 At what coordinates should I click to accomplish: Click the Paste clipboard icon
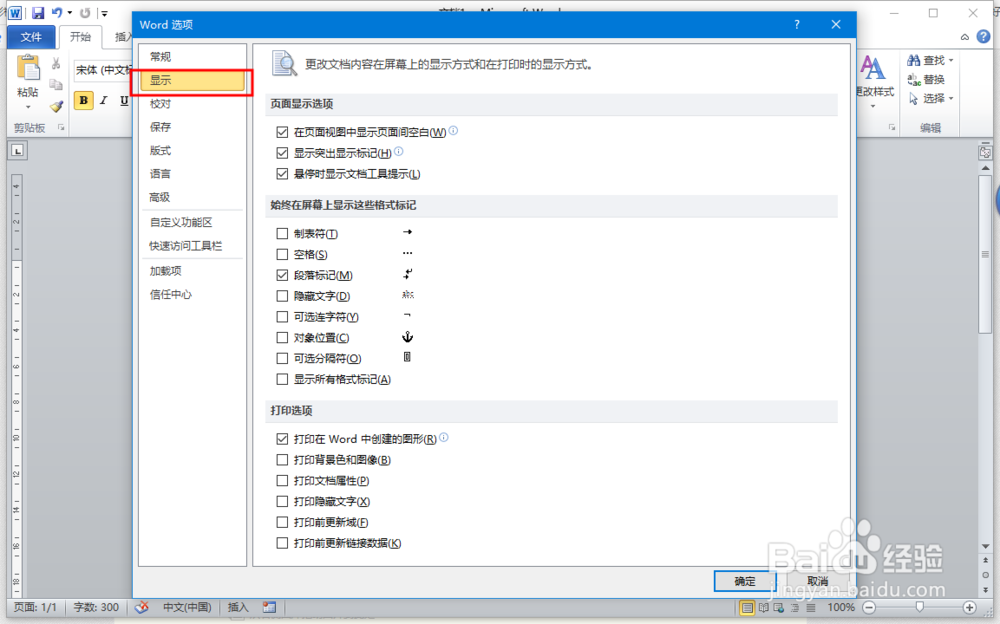tap(27, 68)
